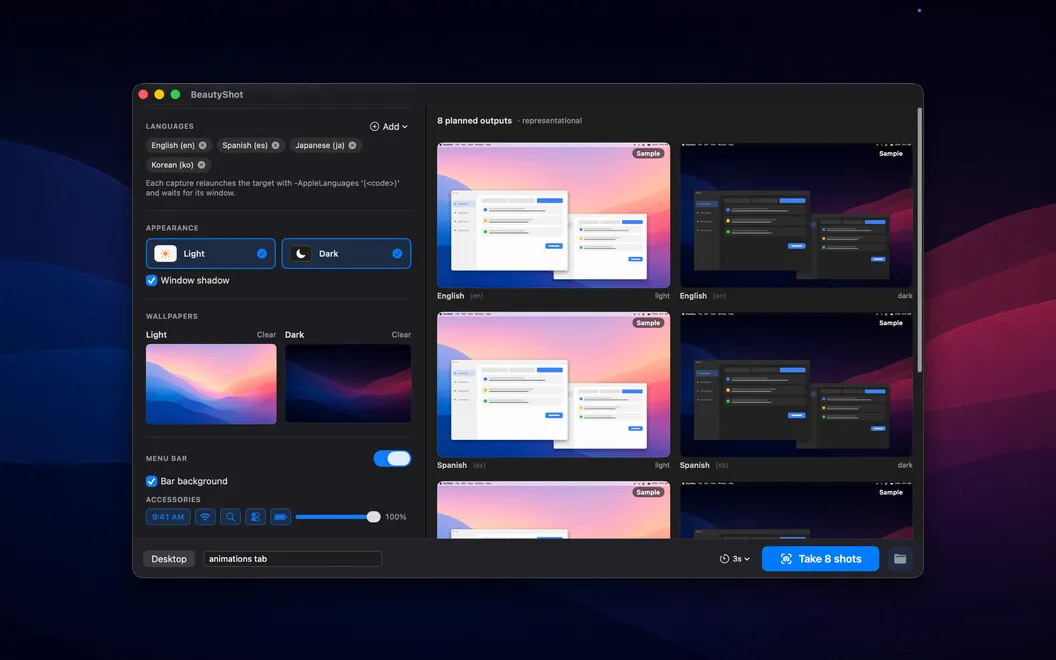
Task: Remove the Spanish (es) language chip
Action: 275,145
